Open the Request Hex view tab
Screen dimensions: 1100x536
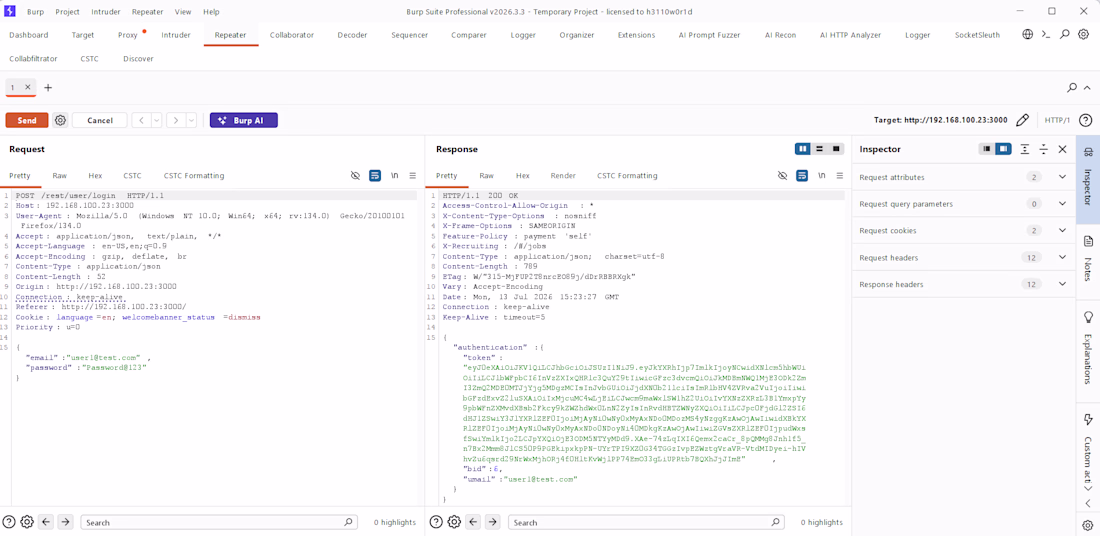95,175
